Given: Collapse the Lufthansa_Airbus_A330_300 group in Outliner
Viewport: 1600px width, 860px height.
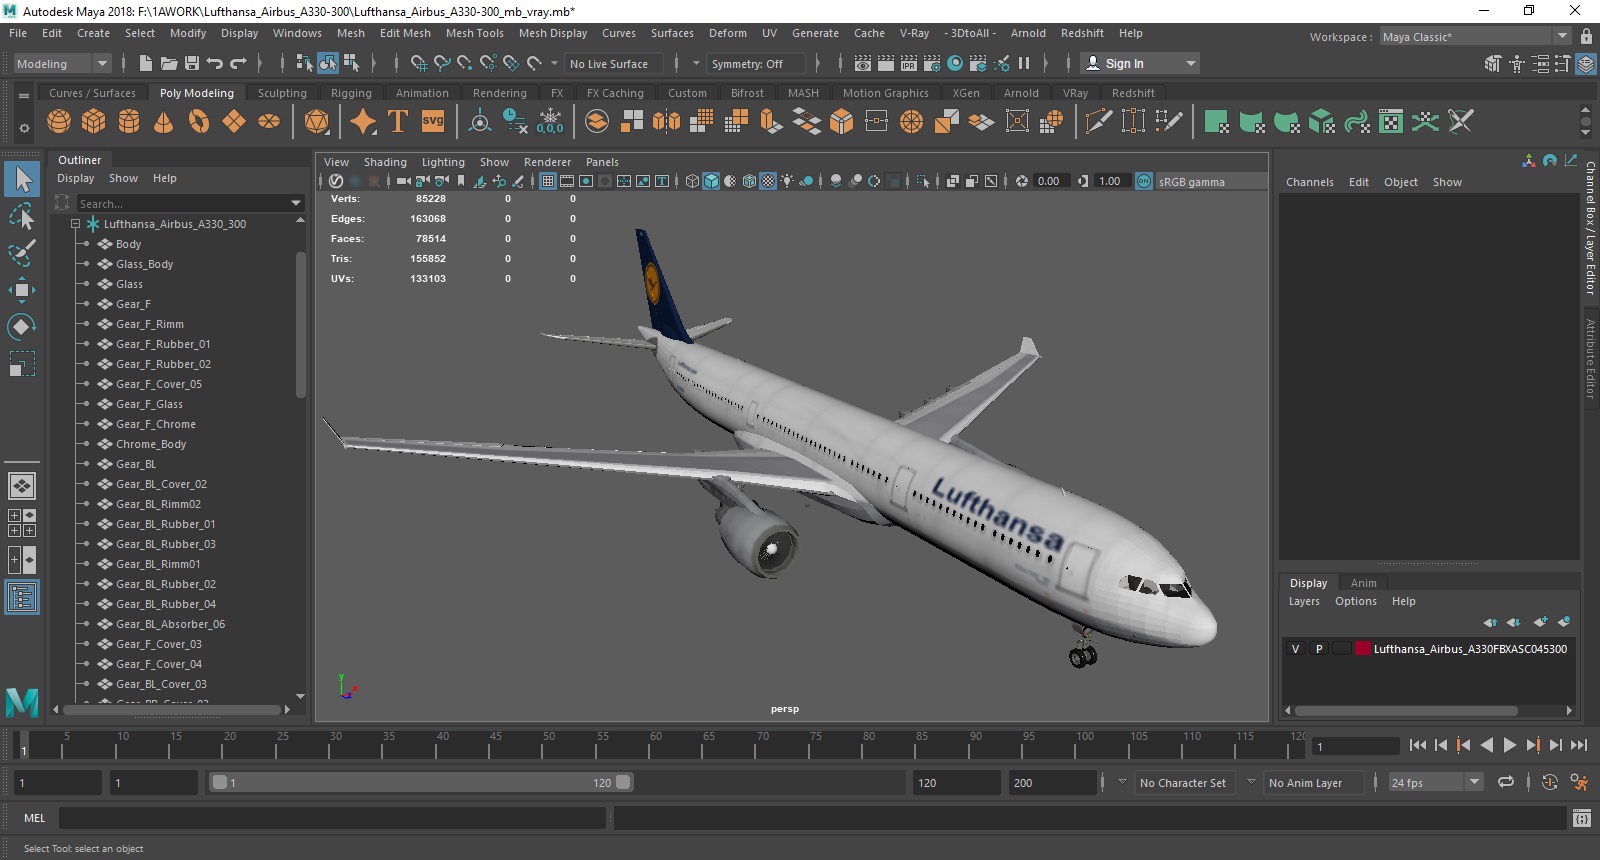Looking at the screenshot, I should pos(75,224).
